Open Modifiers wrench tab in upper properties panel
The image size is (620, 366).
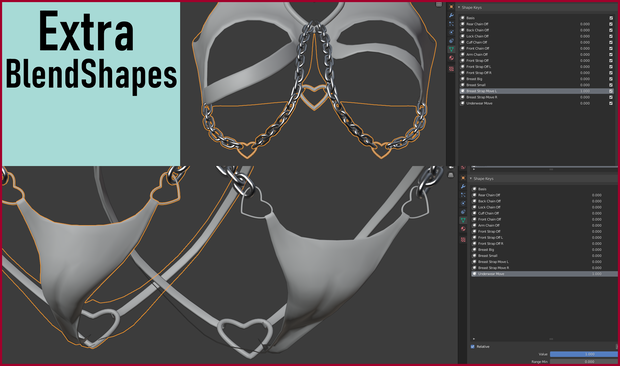(451, 15)
